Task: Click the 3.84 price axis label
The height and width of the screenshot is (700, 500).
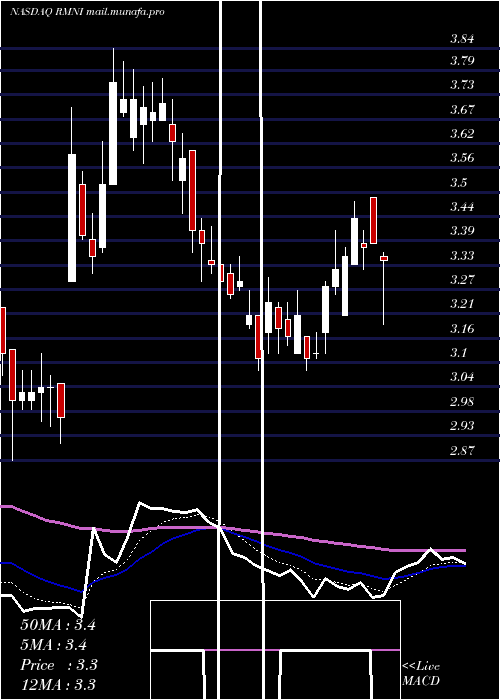Action: (462, 39)
